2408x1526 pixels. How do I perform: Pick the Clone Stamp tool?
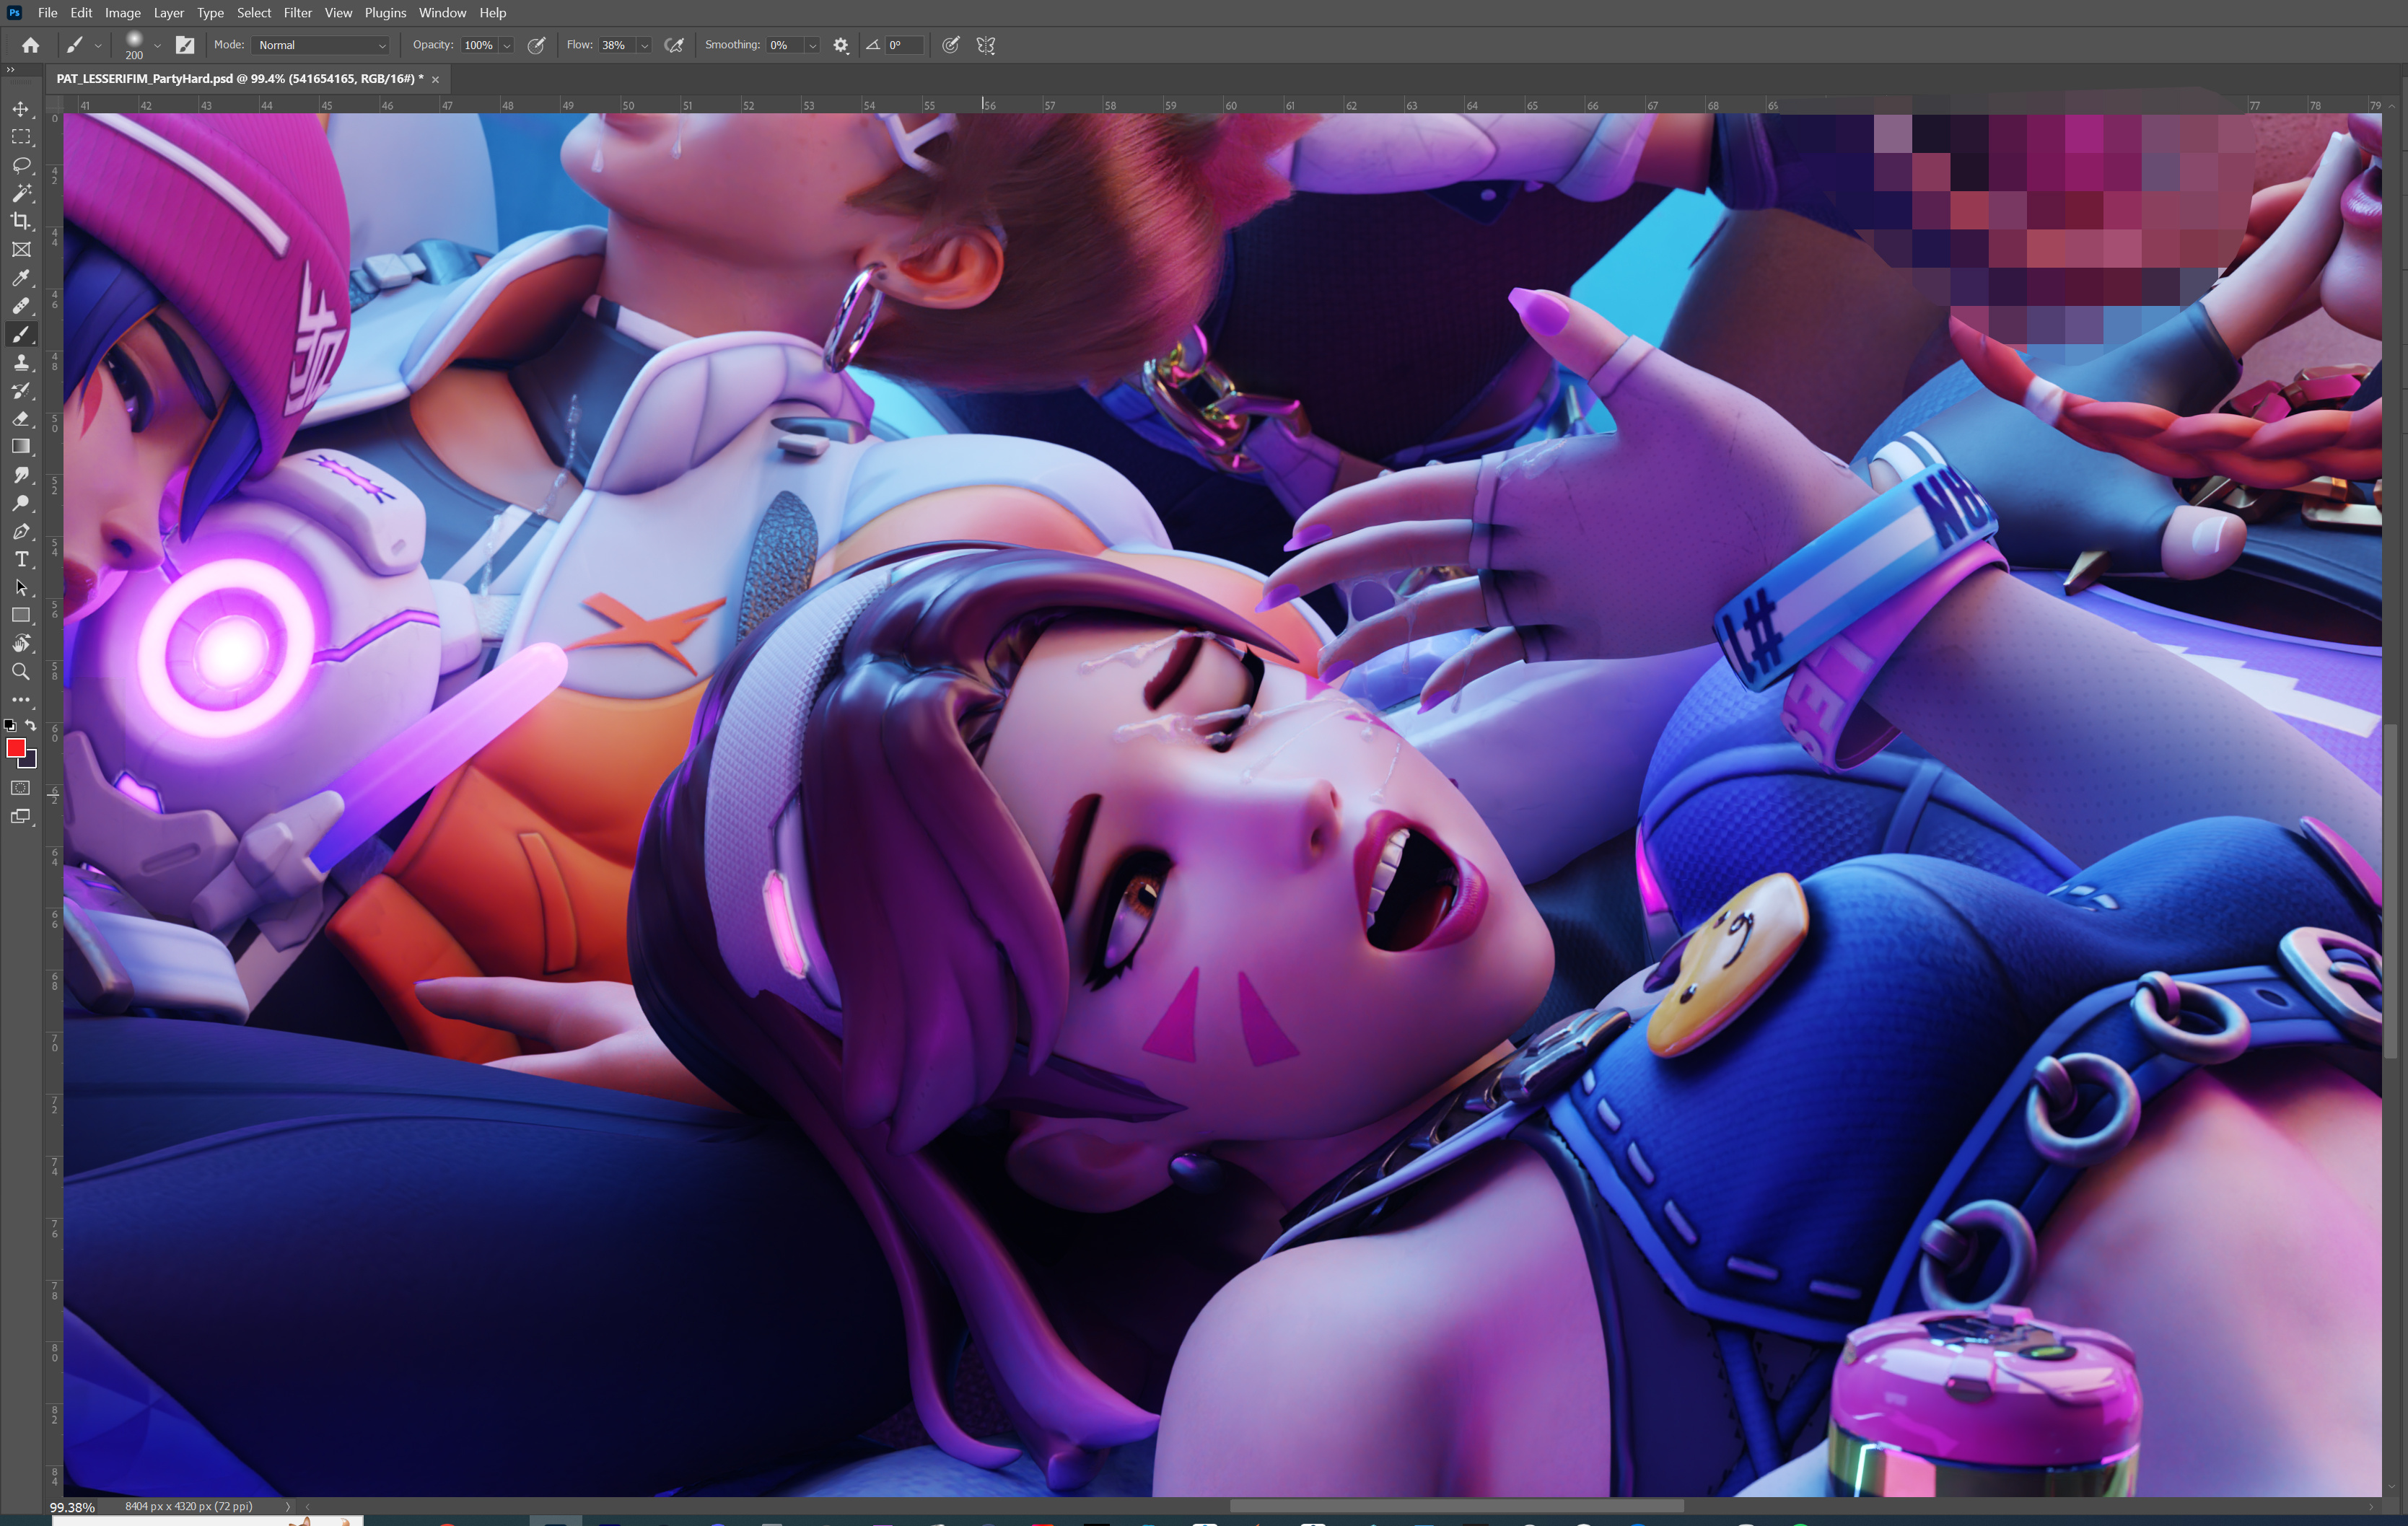click(x=21, y=362)
